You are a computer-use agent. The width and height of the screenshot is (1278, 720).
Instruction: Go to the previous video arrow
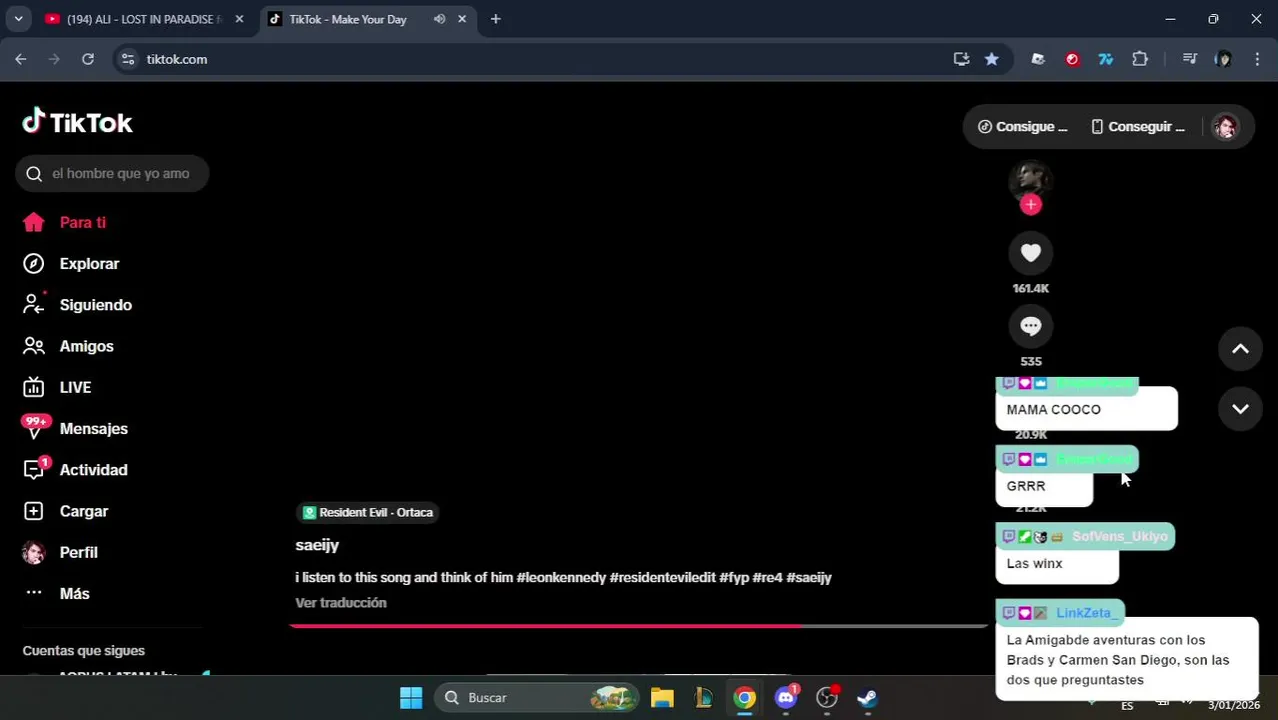point(1240,349)
